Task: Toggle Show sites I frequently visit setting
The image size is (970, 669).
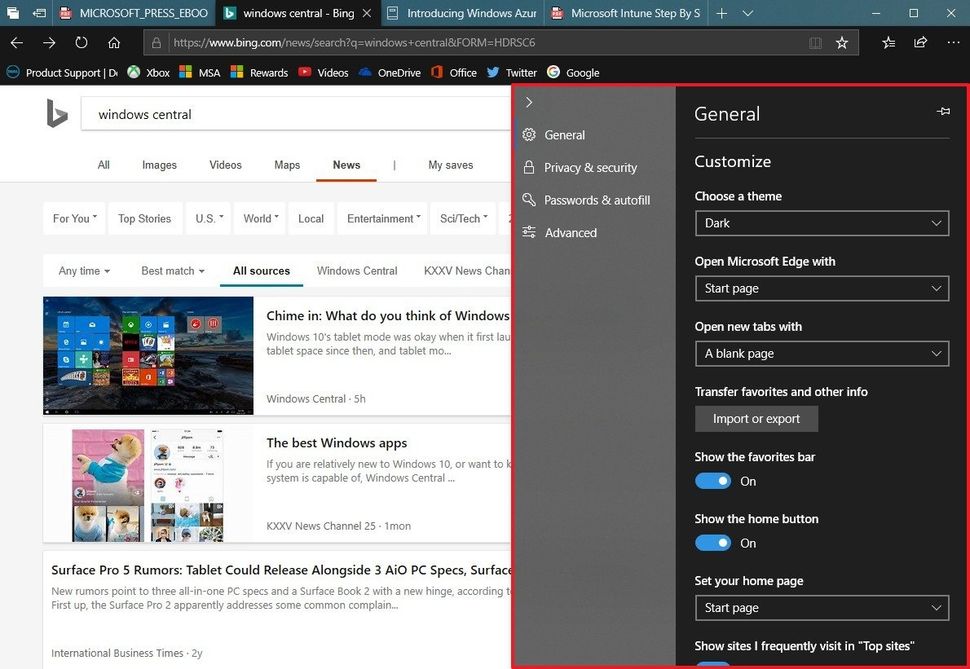Action: tap(713, 665)
